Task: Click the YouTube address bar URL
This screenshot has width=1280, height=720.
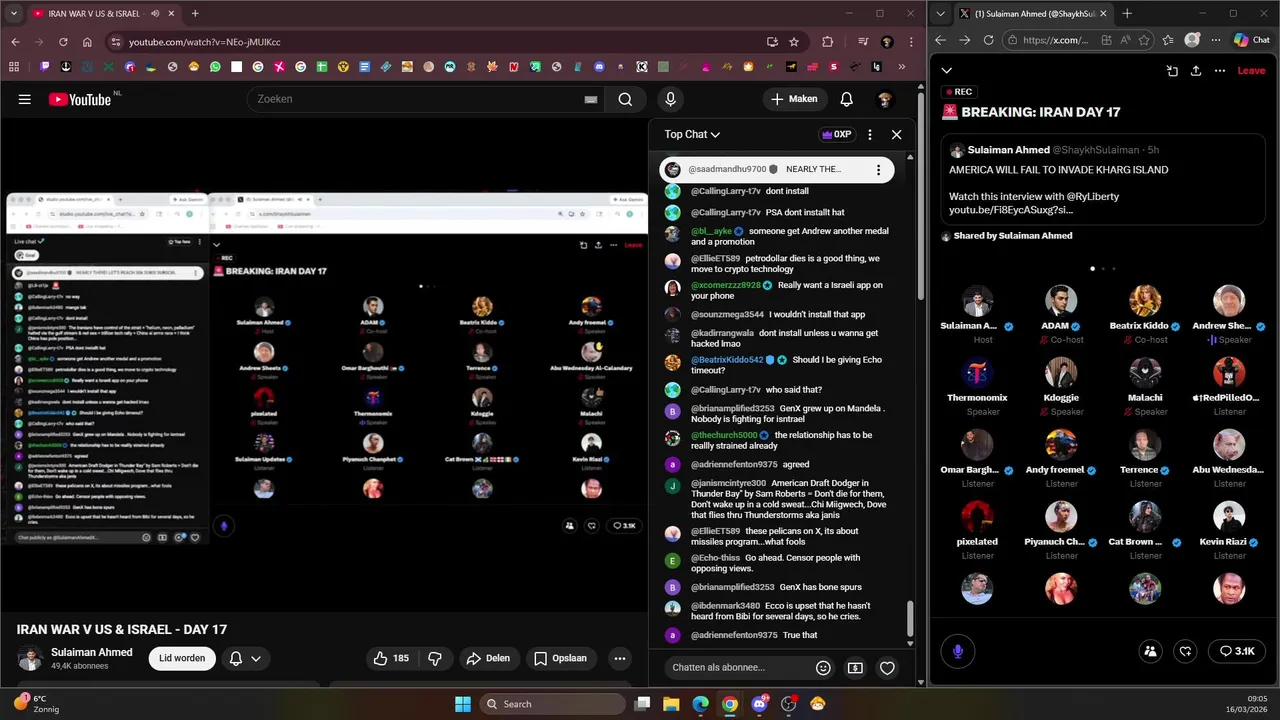Action: pos(205,42)
